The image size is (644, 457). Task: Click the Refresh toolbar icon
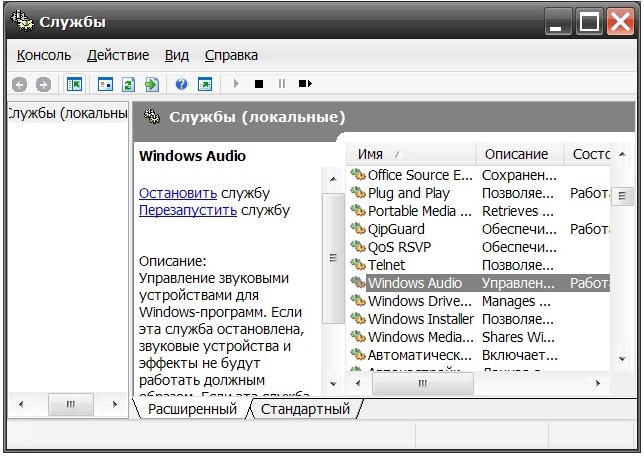(x=129, y=85)
